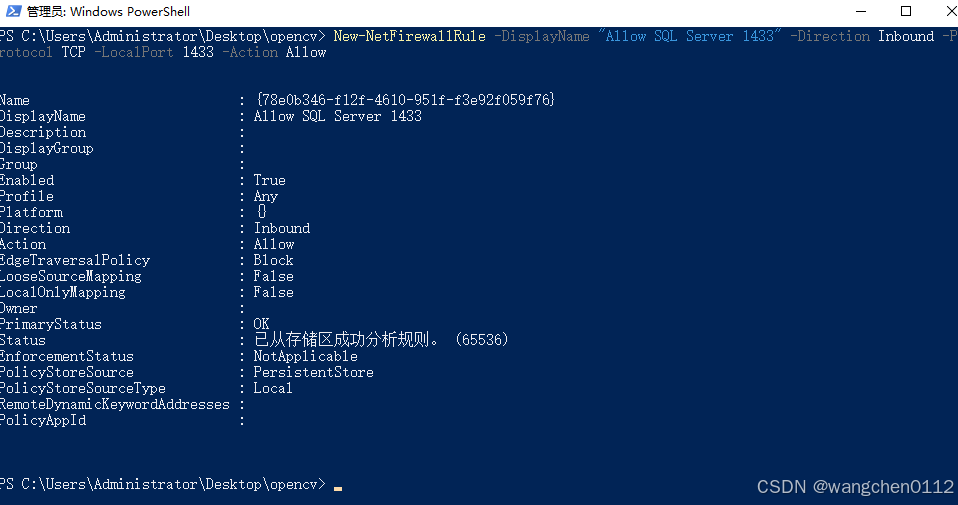This screenshot has height=505, width=958.
Task: Click the PowerShell icon in title bar
Action: coord(13,11)
